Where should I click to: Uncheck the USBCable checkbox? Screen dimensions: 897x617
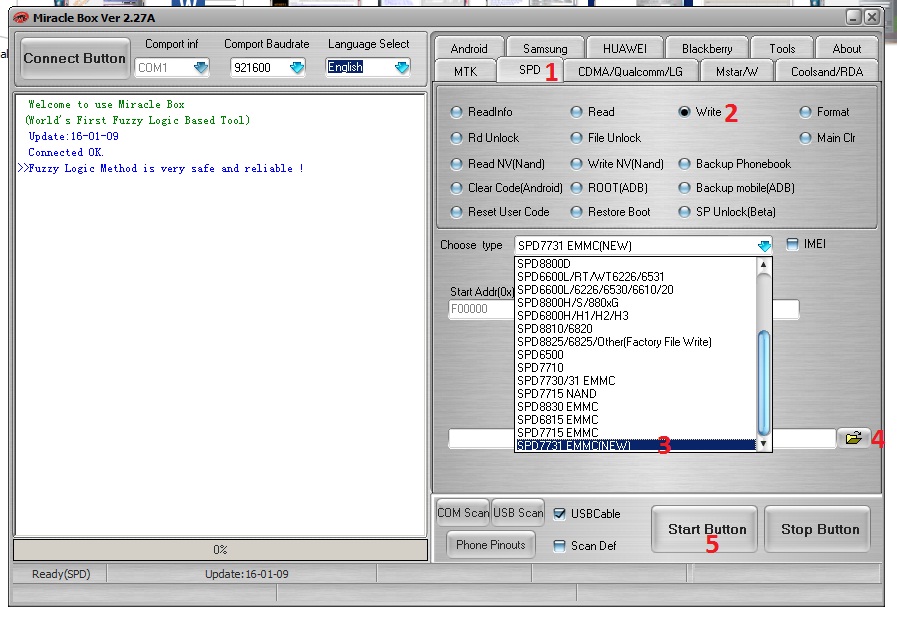coord(559,513)
